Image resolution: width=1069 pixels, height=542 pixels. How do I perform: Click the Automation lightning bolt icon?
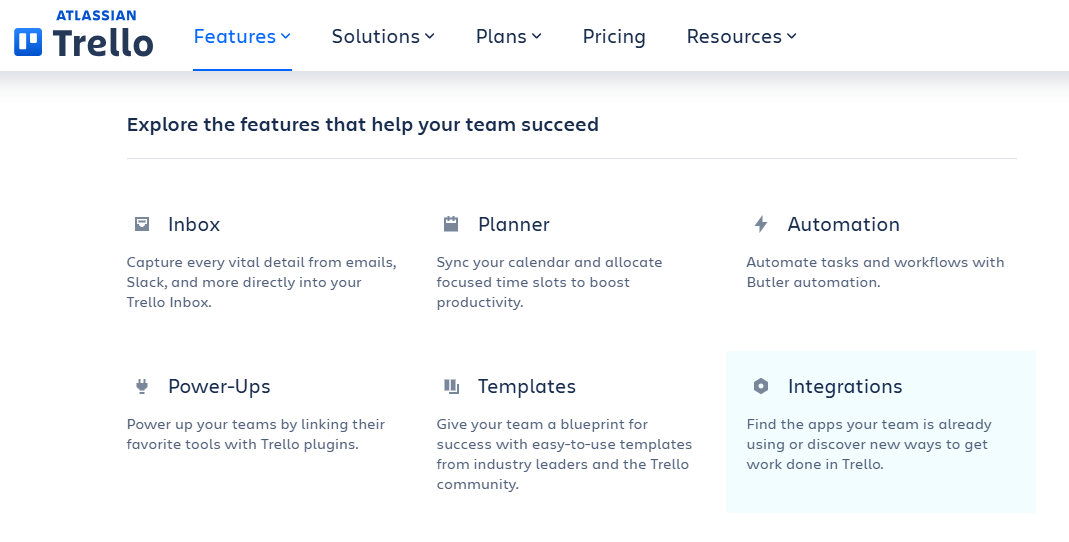761,224
